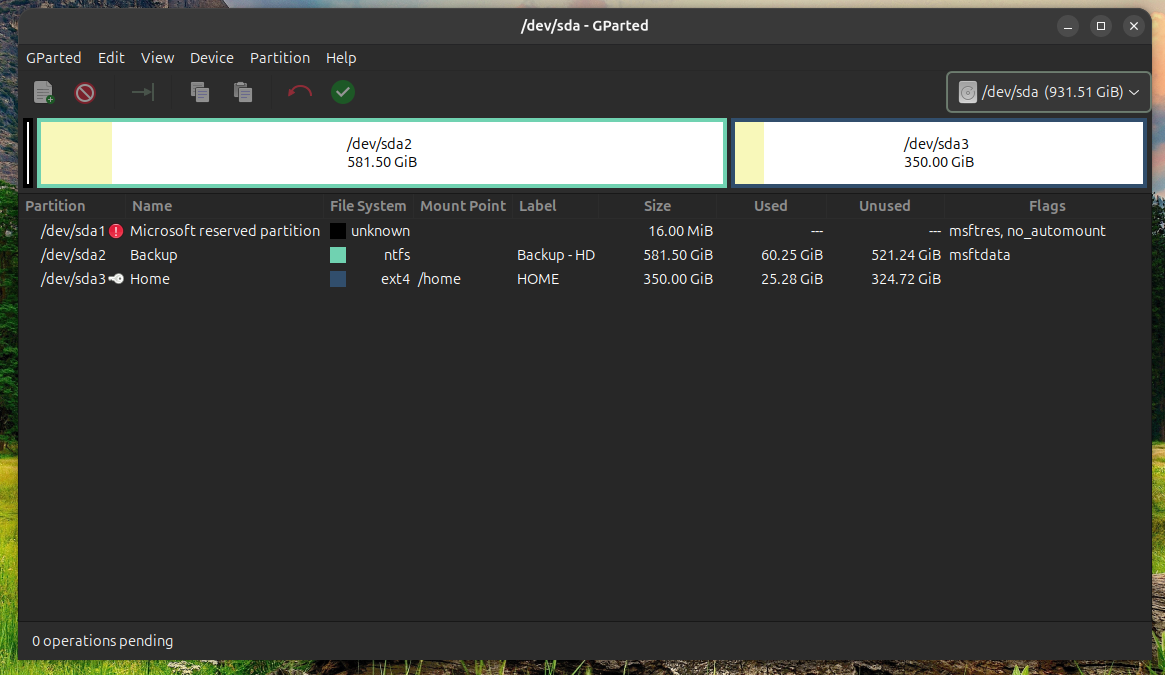The width and height of the screenshot is (1165, 675).
Task: Open the /dev/sda device selector dropdown
Action: tap(1048, 92)
